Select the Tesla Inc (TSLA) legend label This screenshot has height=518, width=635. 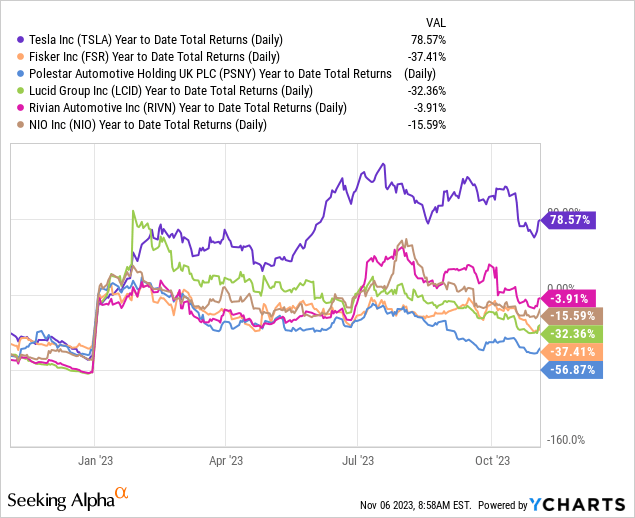(150, 39)
